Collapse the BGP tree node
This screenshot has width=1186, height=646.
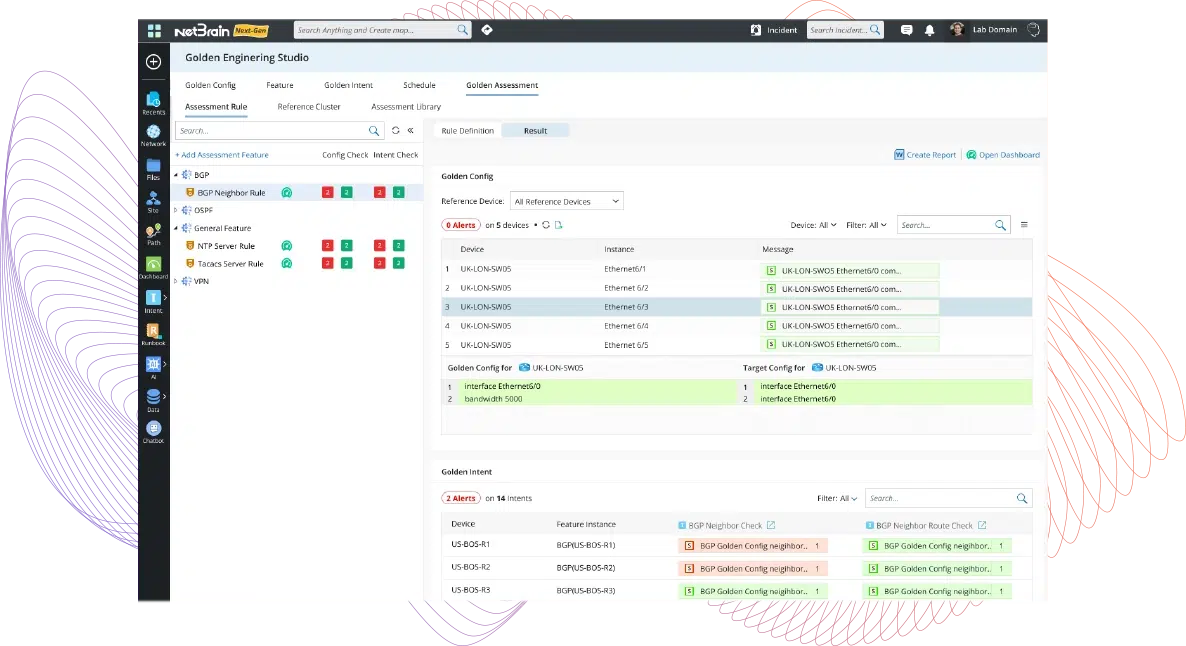pos(176,175)
